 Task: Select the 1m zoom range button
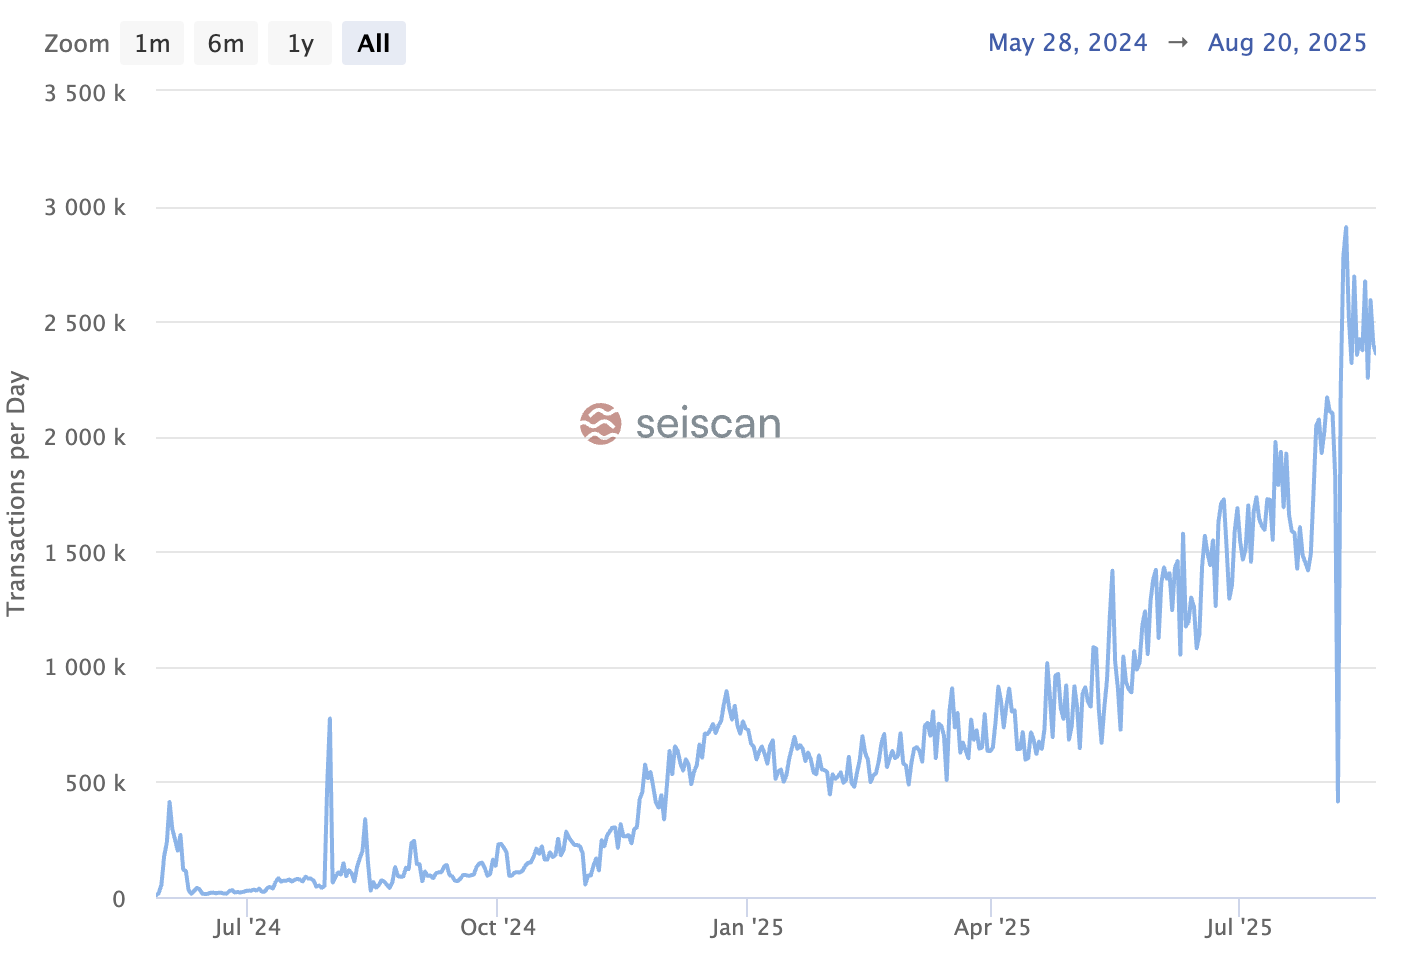coord(152,44)
